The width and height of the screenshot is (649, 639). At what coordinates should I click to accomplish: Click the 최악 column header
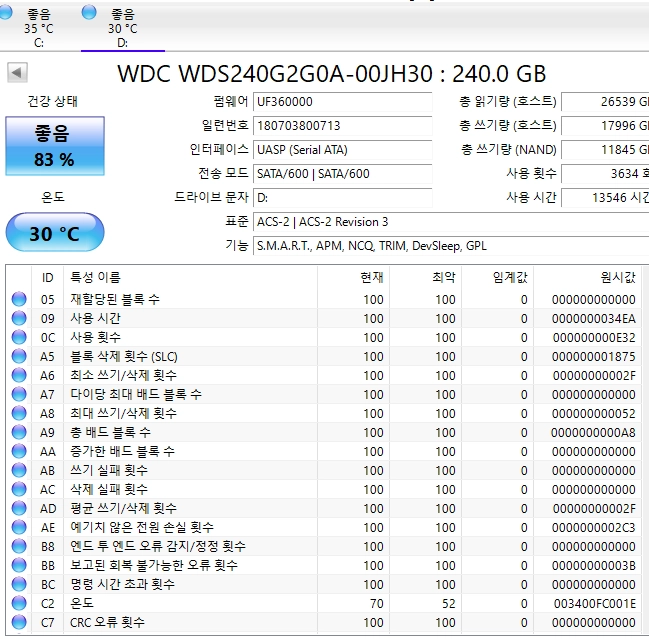coord(425,277)
